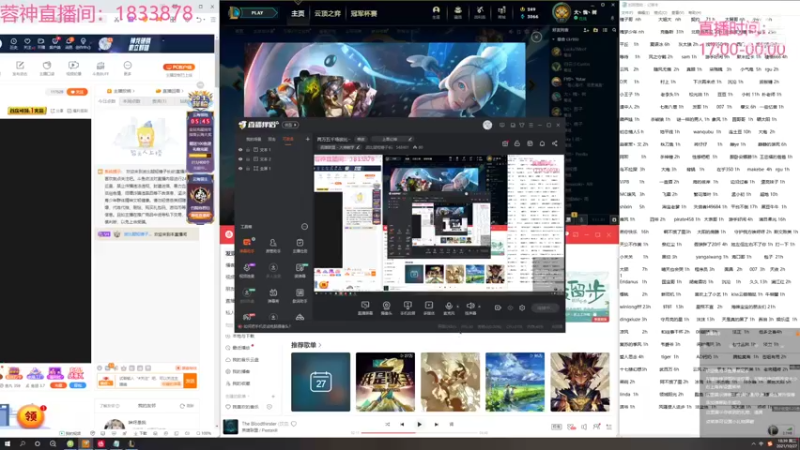Click the volume icon in the music player
The image size is (800, 450).
pos(584,427)
